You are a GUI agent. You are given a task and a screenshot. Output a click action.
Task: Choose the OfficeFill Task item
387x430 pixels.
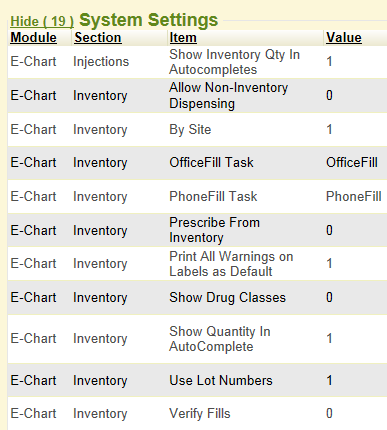pos(211,163)
